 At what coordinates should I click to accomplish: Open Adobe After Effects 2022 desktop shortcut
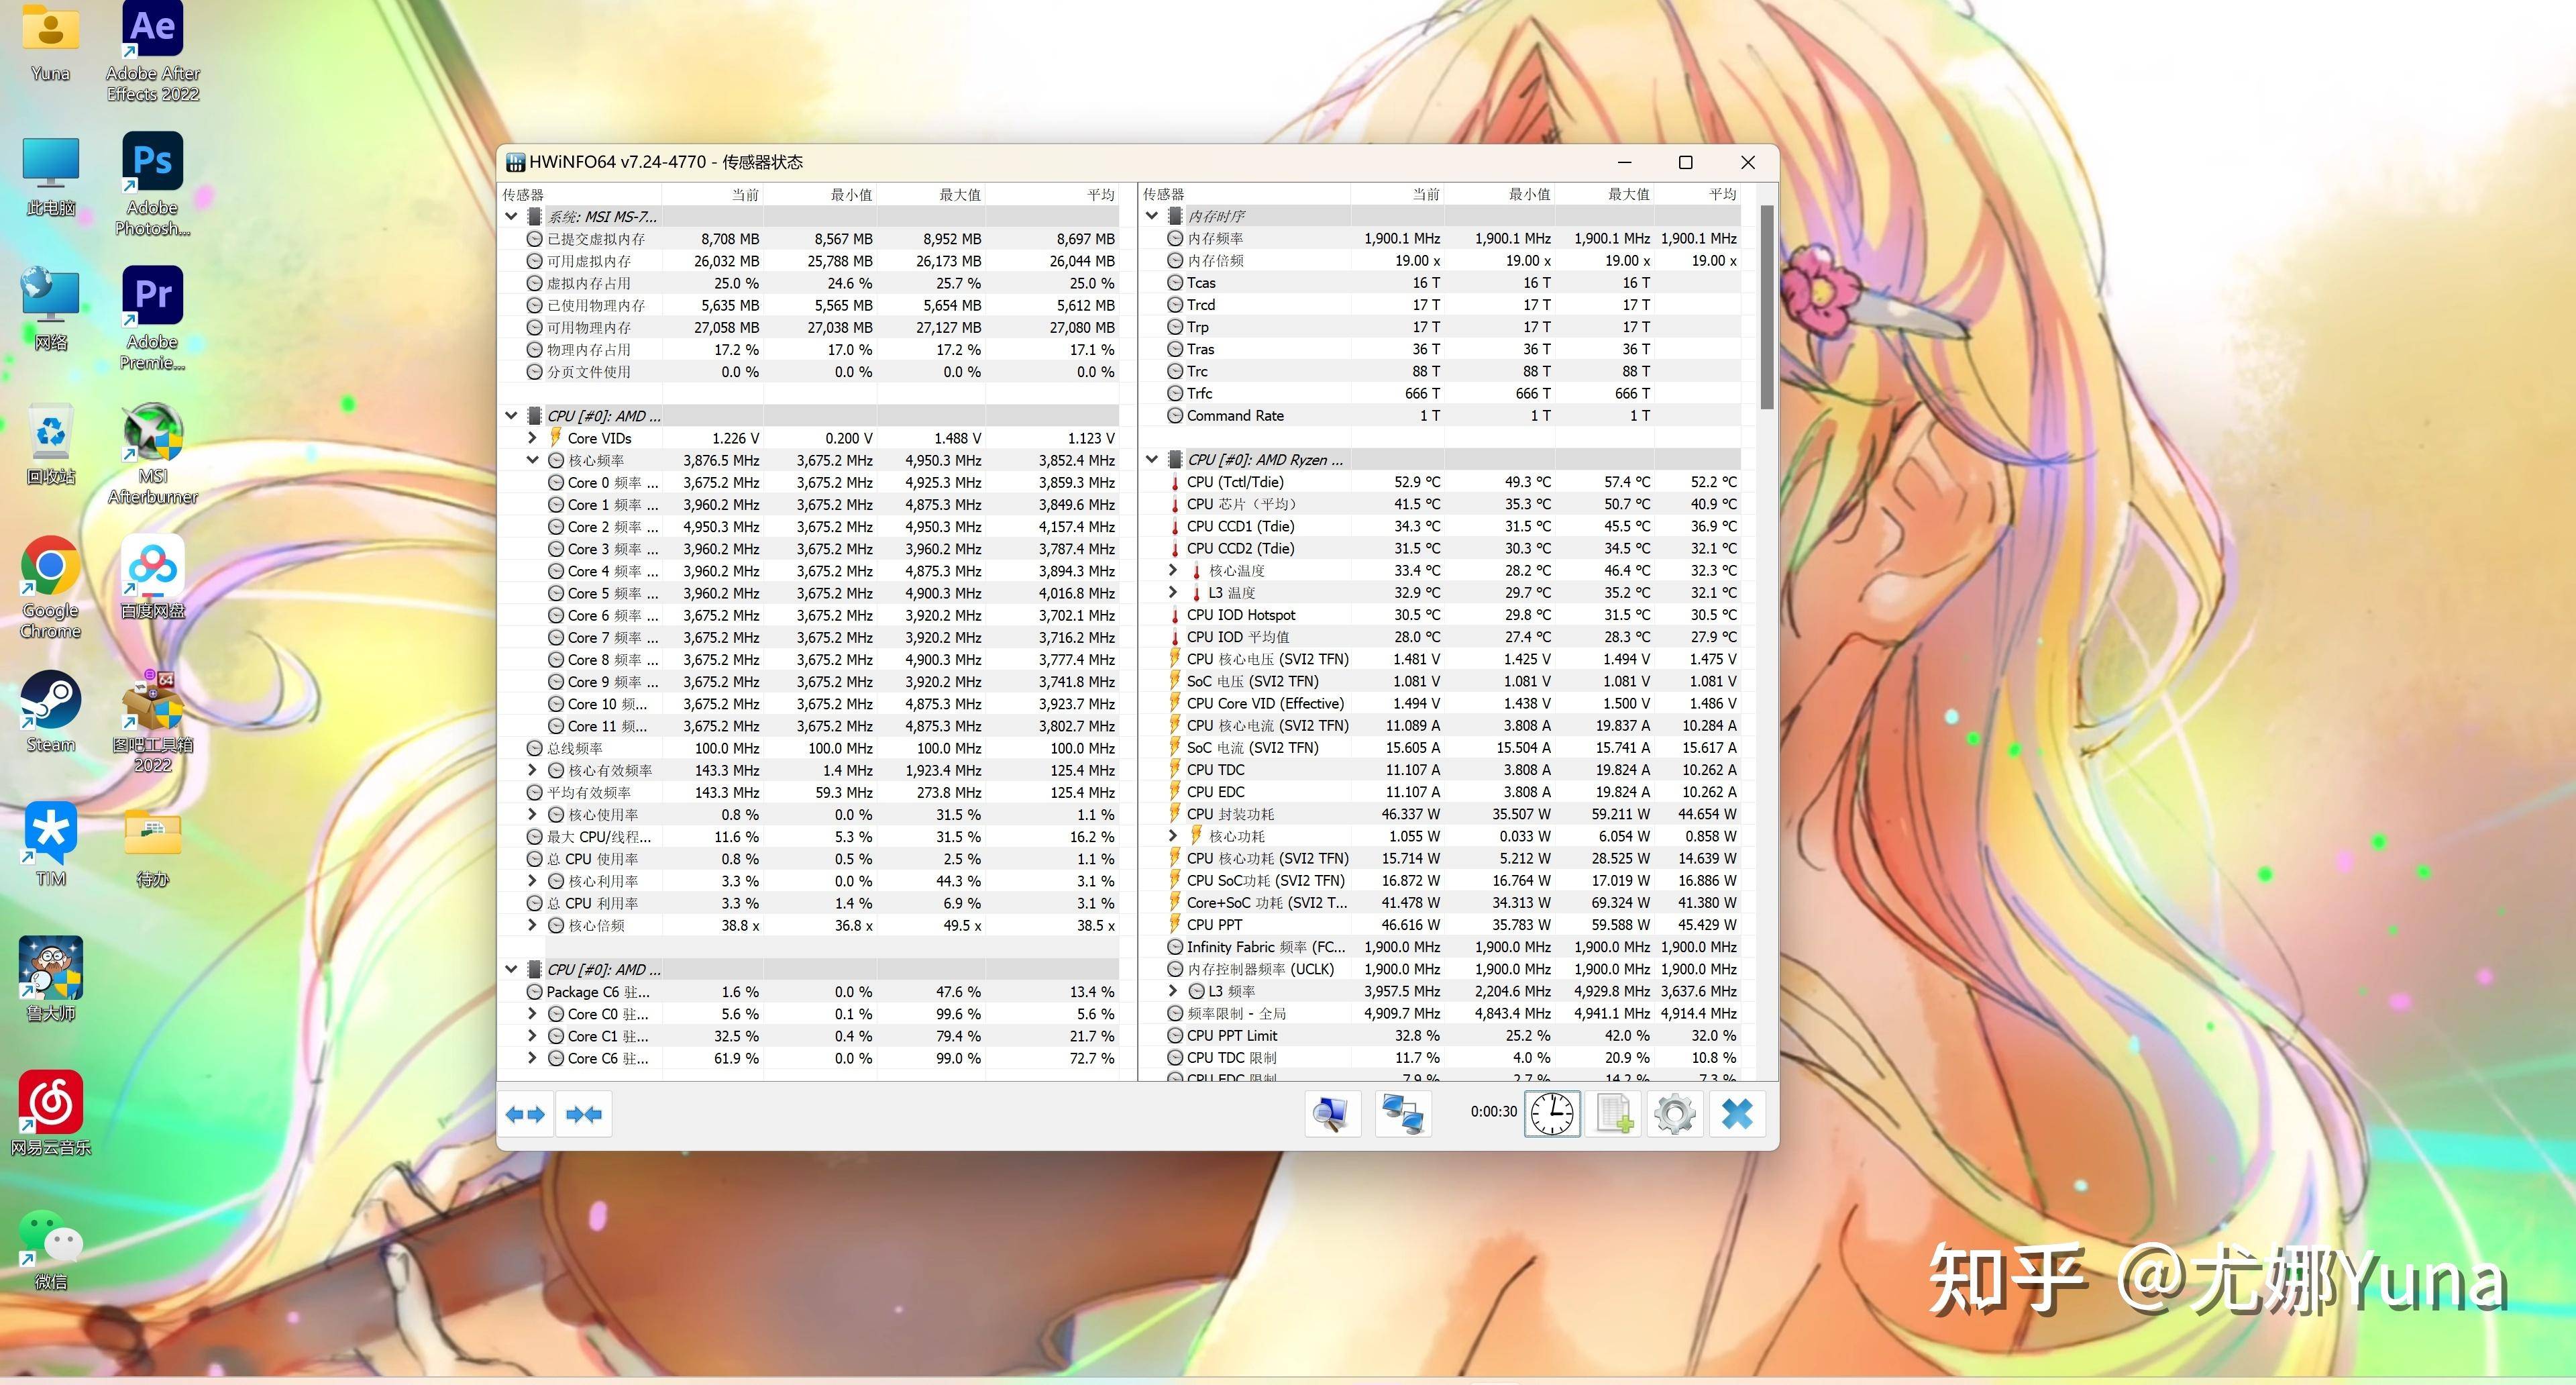coord(153,51)
